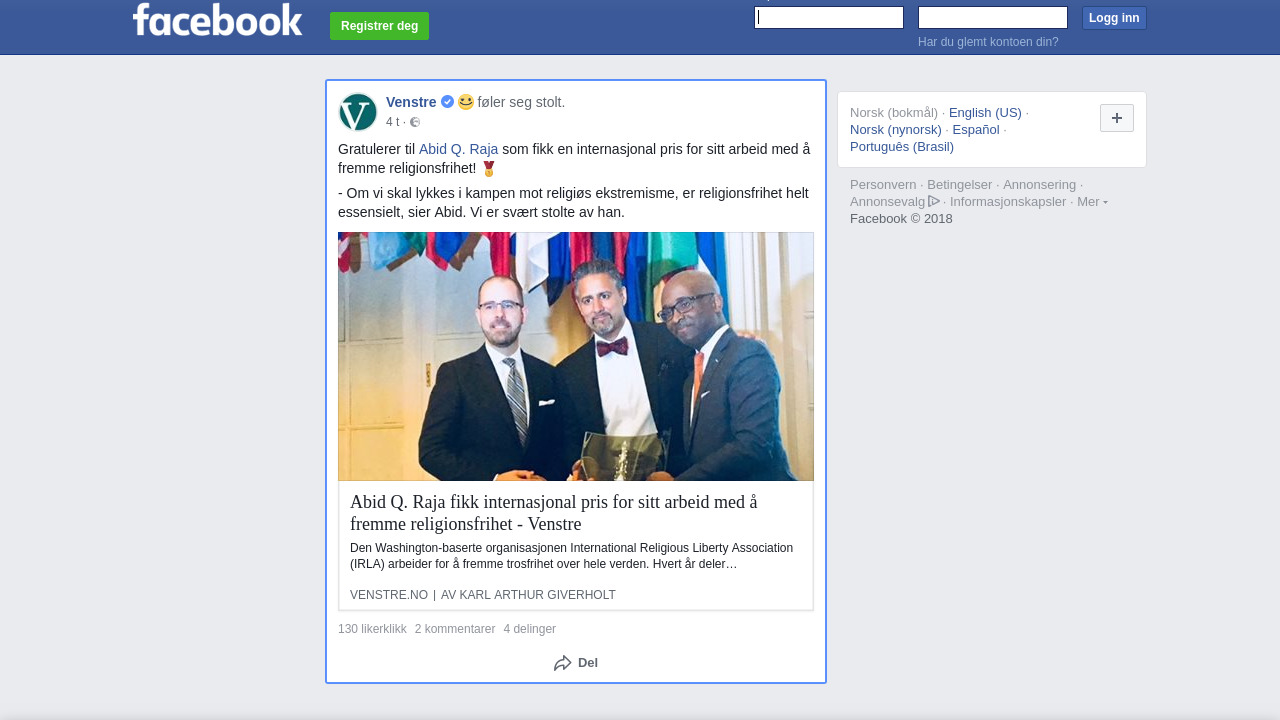This screenshot has height=720, width=1280.
Task: Focus the password input field
Action: (993, 17)
